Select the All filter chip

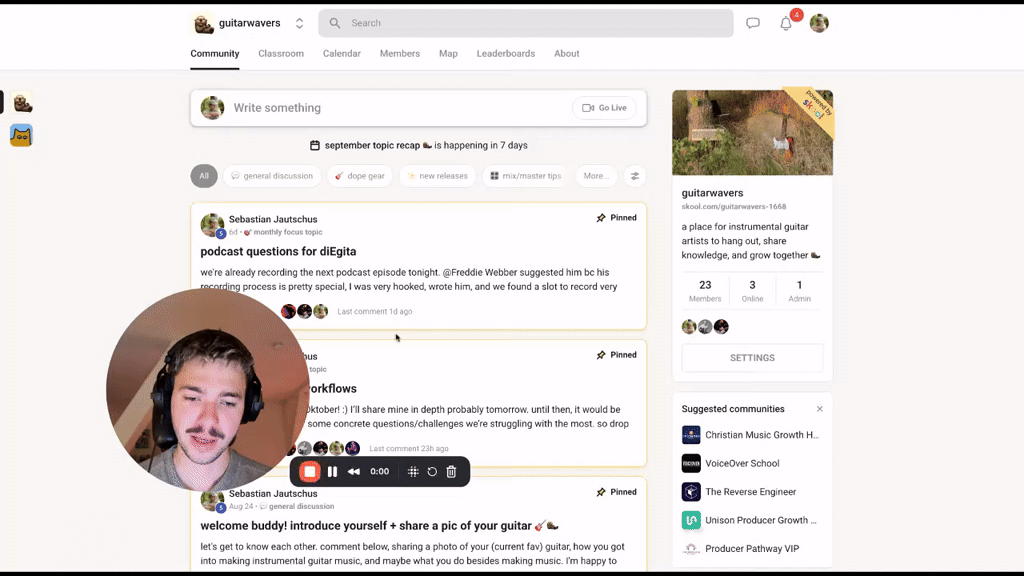click(204, 176)
